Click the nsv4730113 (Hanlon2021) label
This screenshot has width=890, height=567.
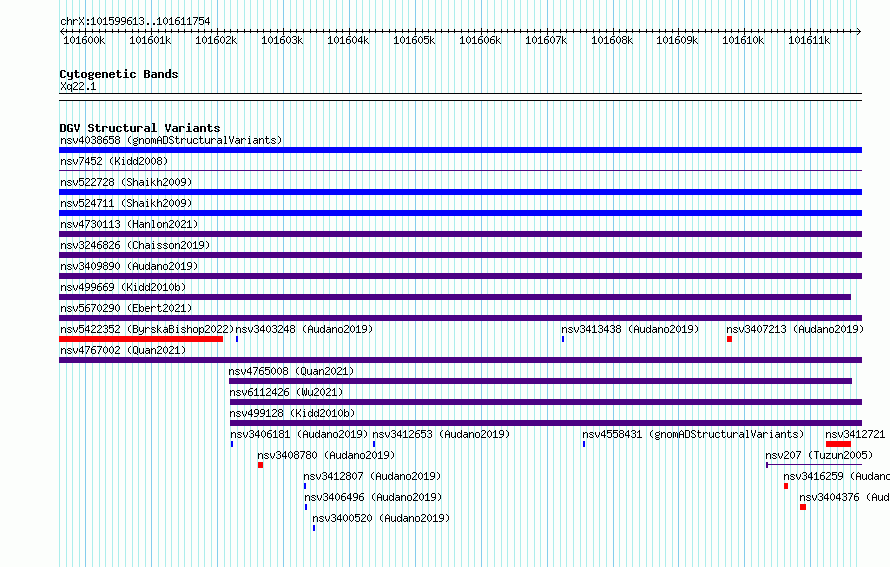tap(129, 224)
